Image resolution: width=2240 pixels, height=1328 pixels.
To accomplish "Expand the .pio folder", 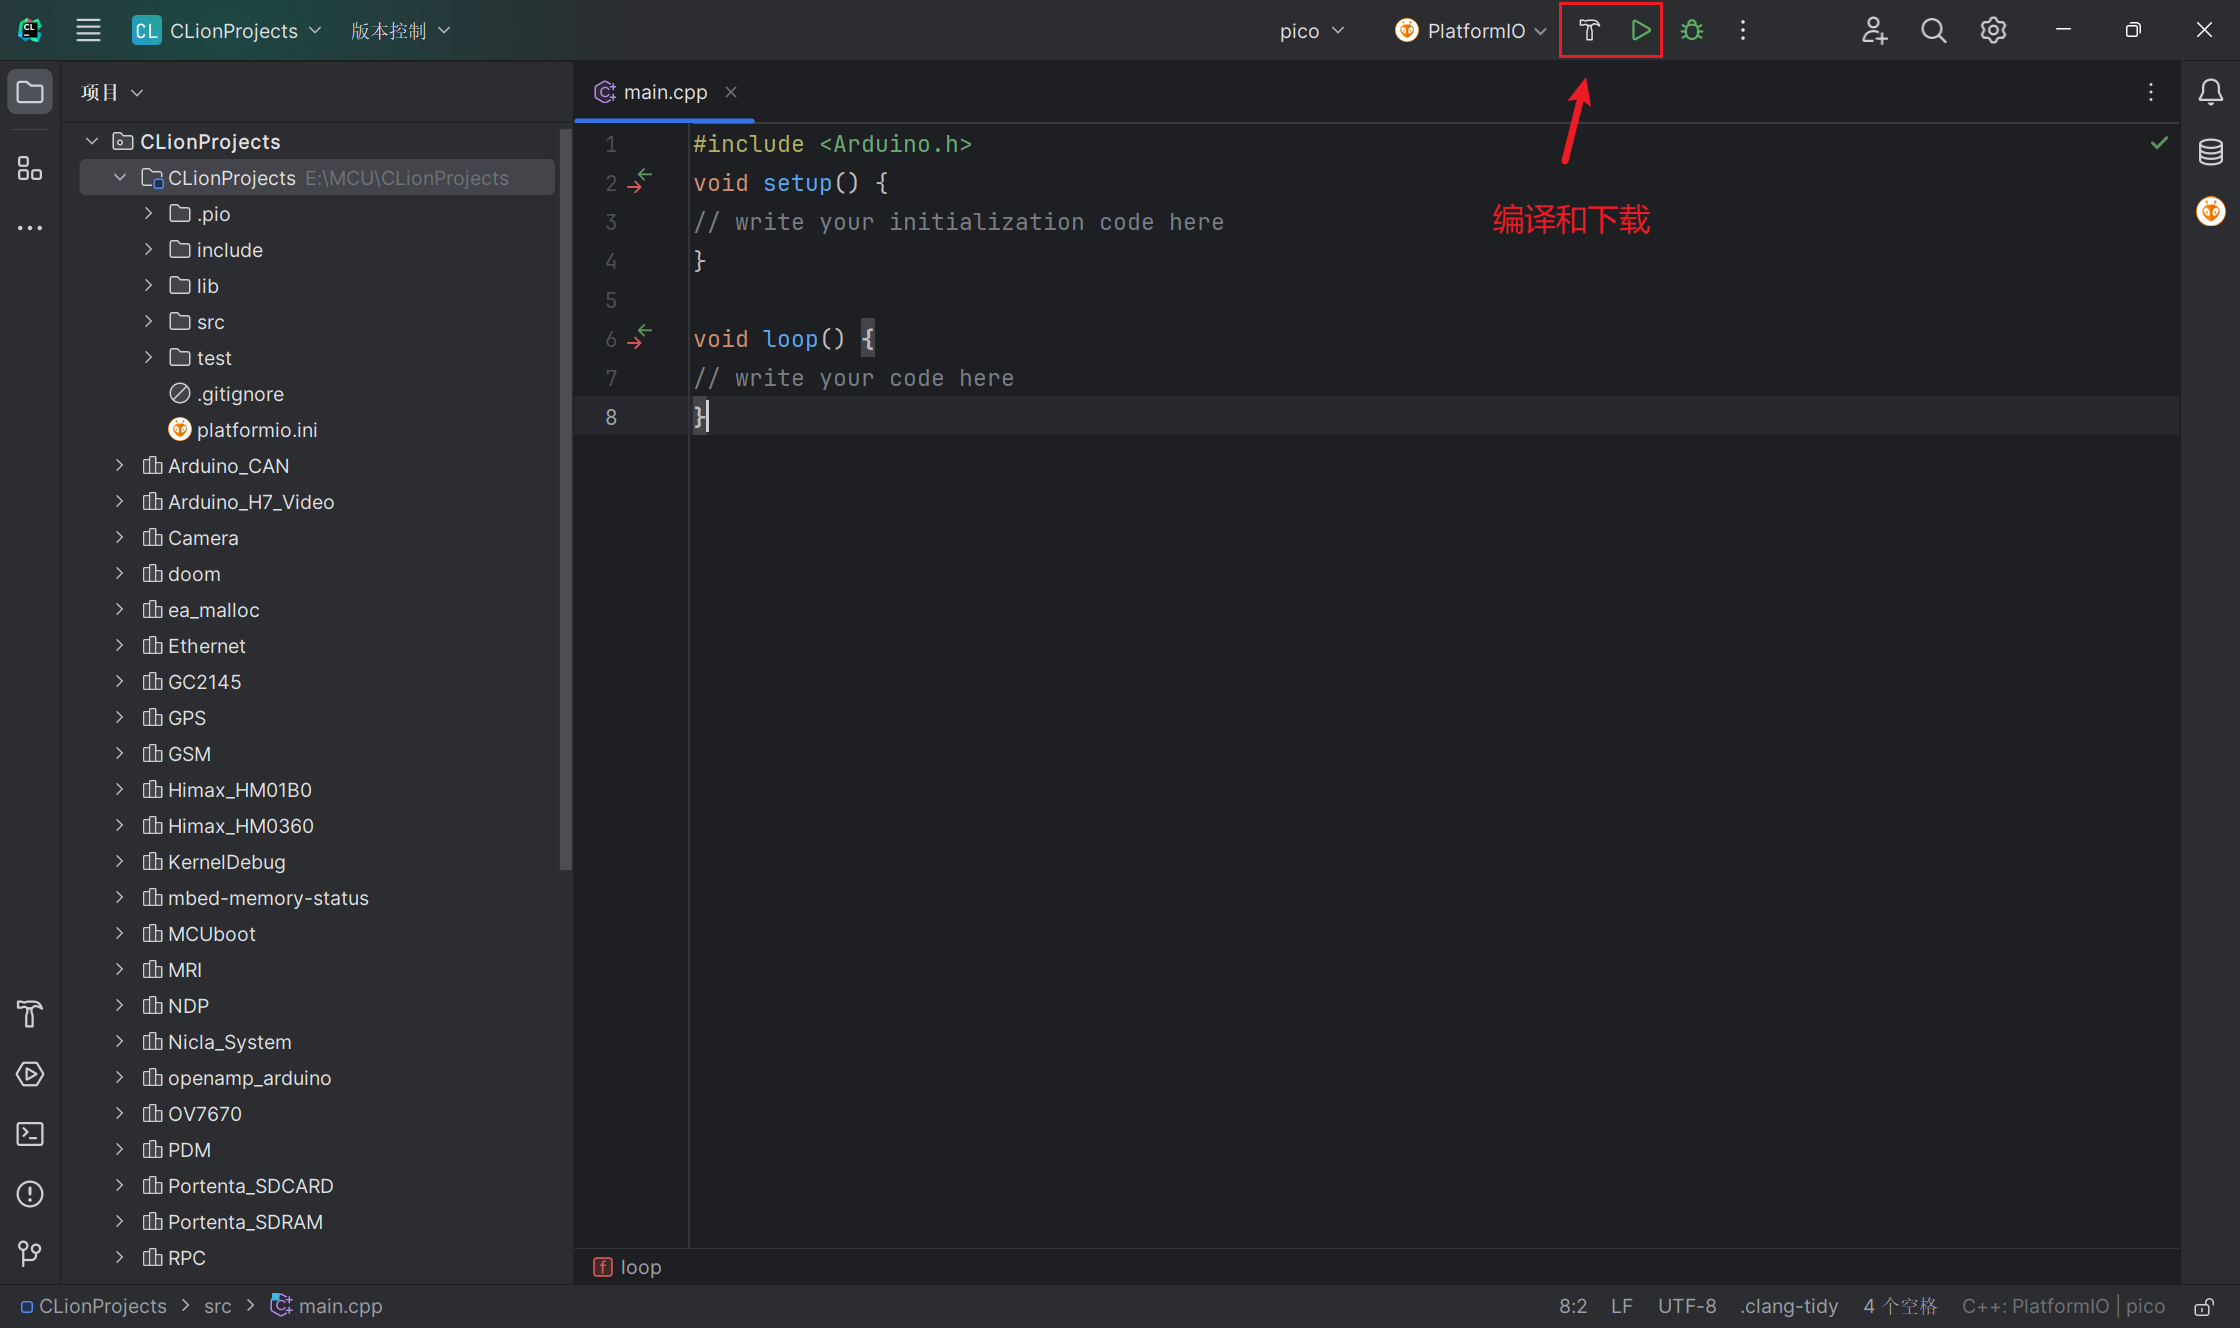I will (148, 213).
